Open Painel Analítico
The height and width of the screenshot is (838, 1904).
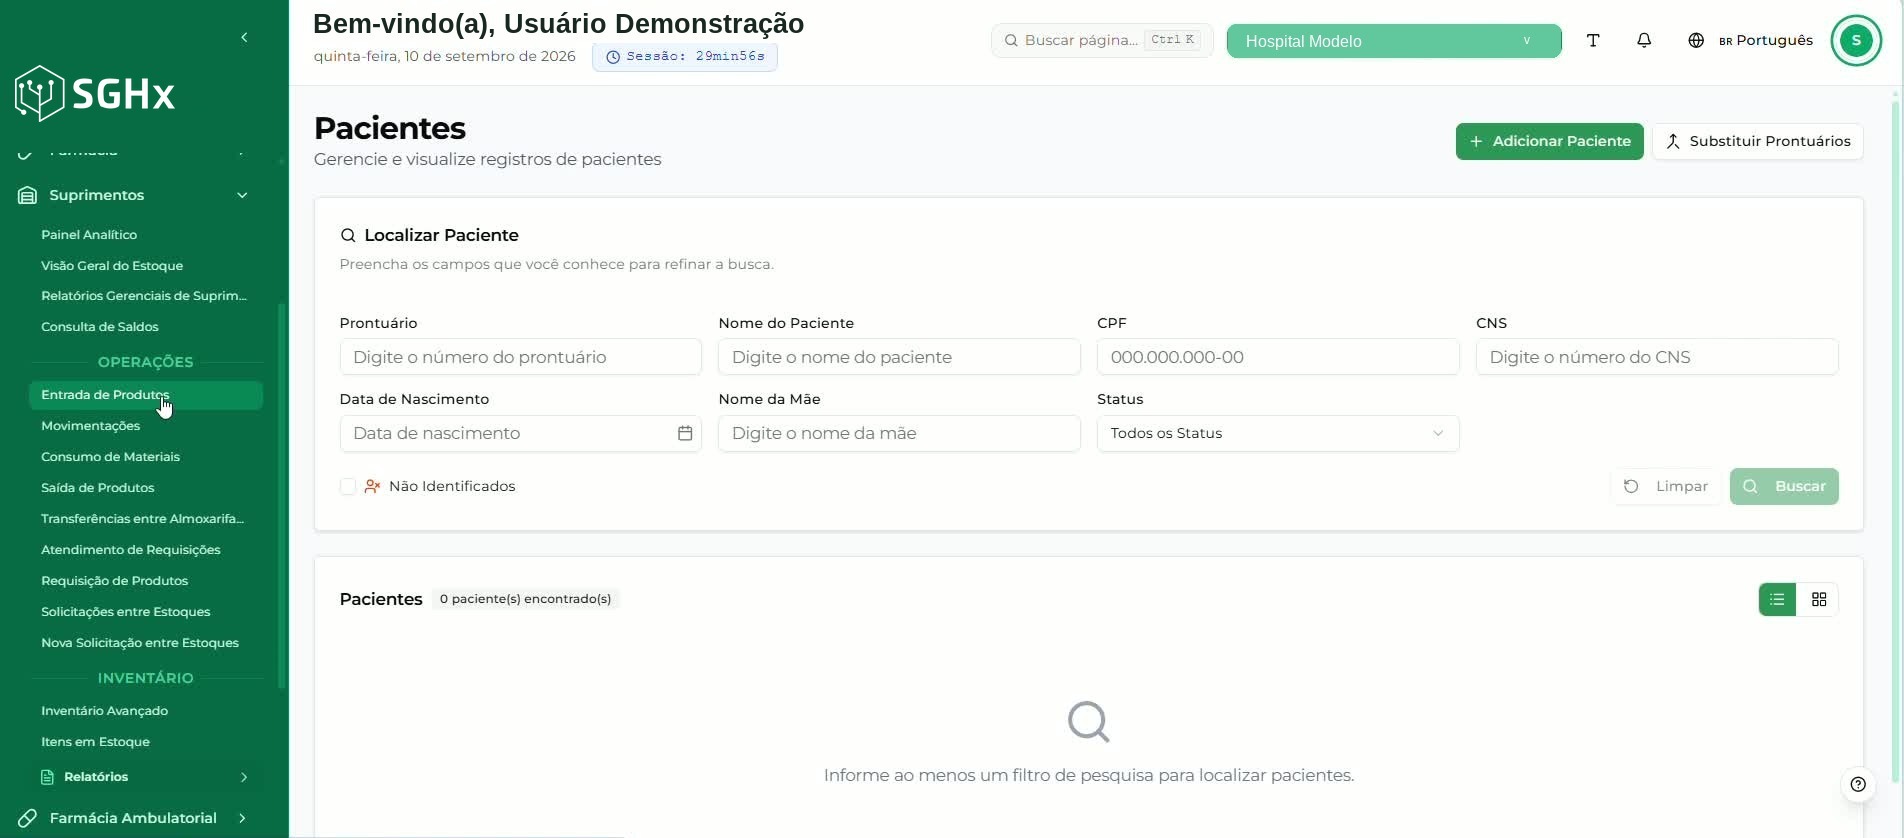(x=89, y=235)
